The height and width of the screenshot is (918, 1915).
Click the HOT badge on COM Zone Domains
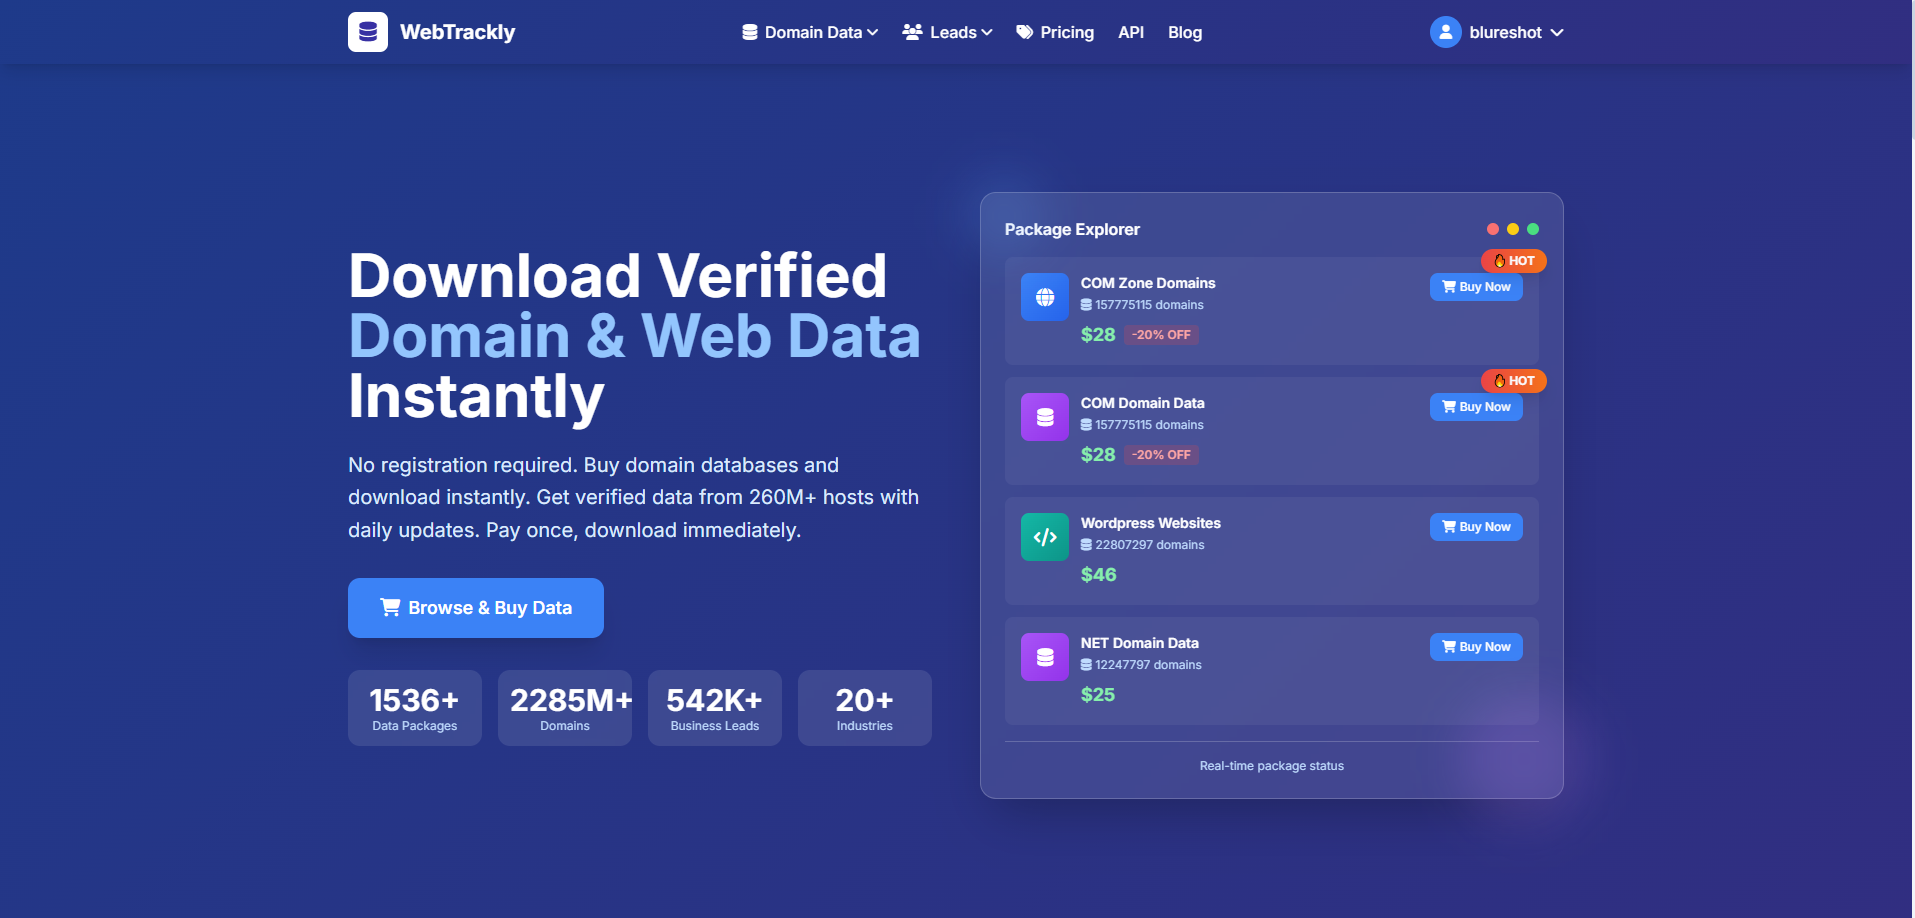1513,261
